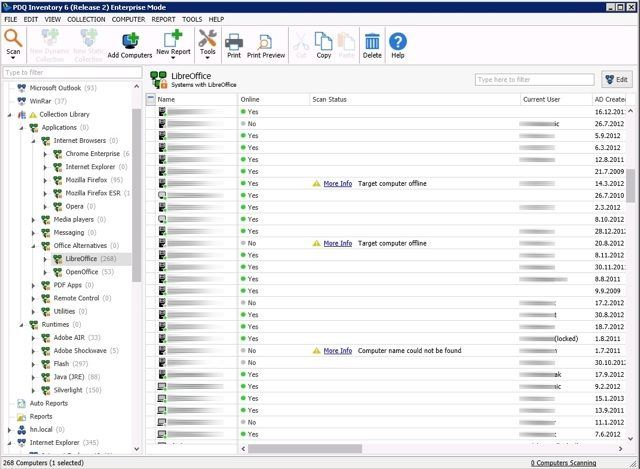Click the Cut scissors icon
This screenshot has width=640, height=469.
pyautogui.click(x=301, y=41)
